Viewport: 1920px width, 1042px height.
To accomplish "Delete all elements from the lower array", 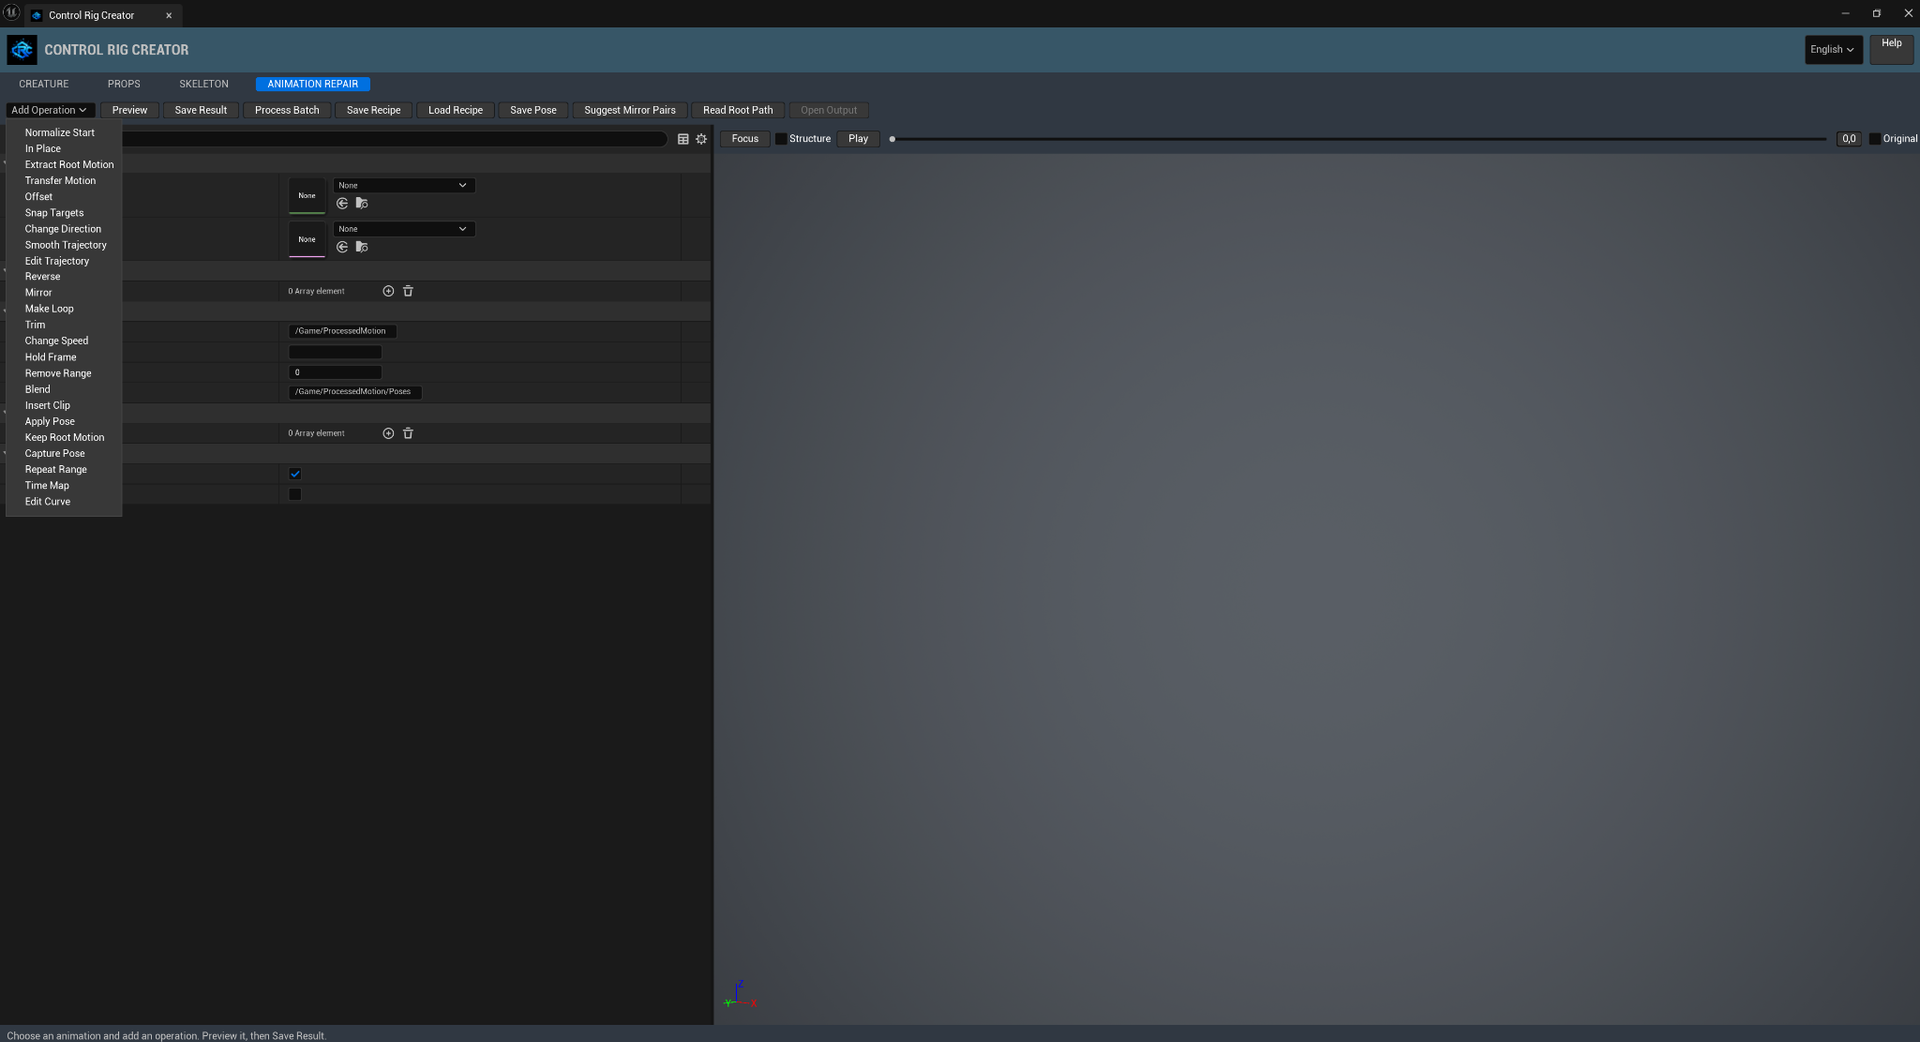I will (408, 433).
